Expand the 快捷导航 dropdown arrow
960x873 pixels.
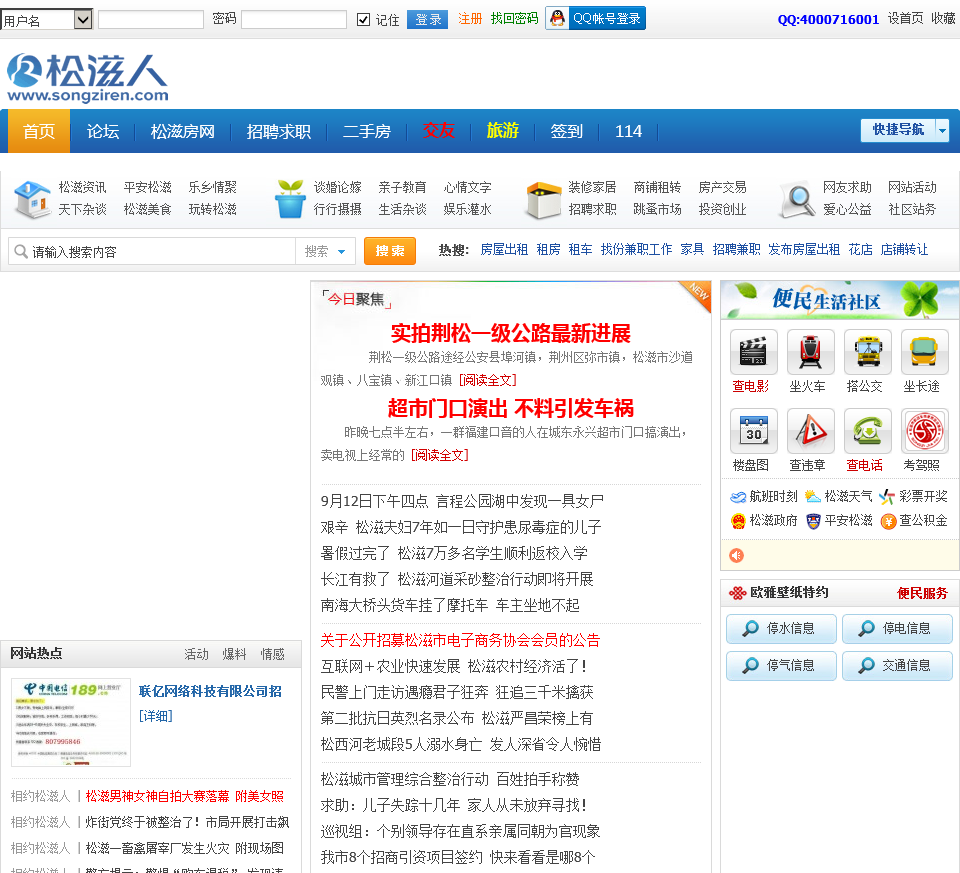[x=942, y=130]
